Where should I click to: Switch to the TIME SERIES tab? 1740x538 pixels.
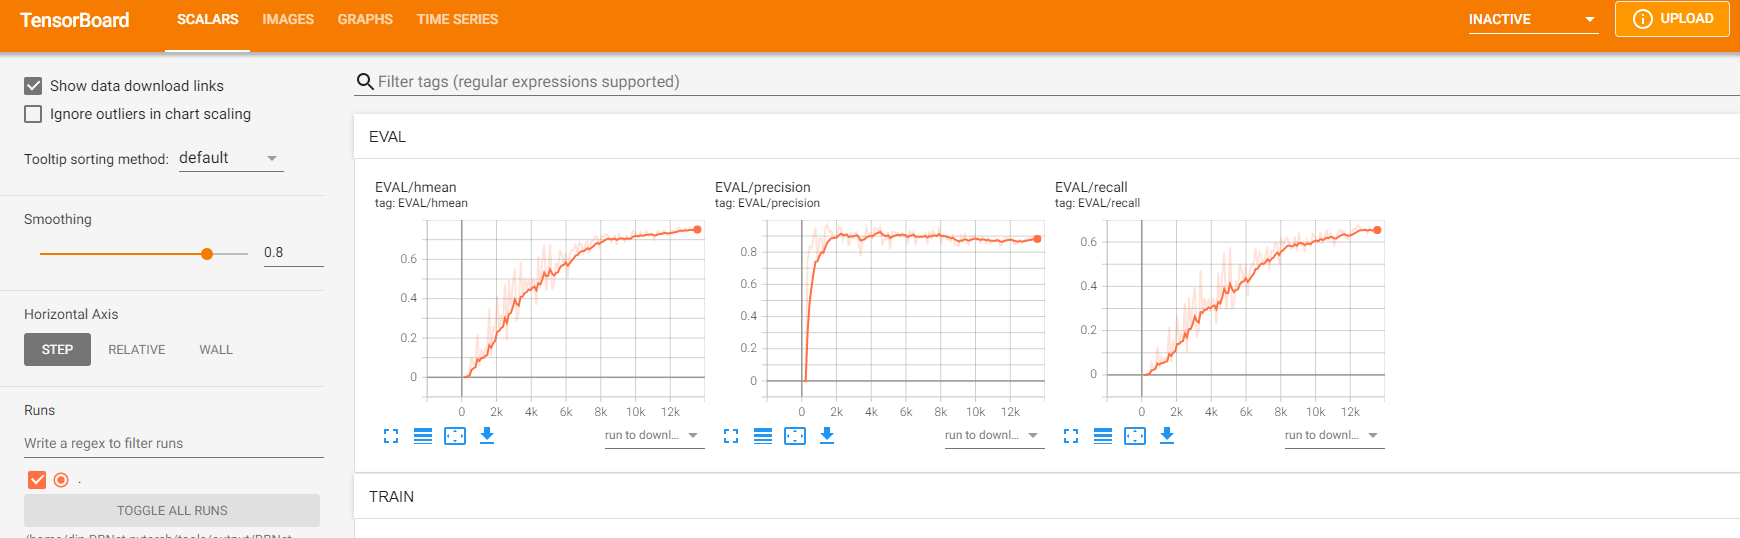(x=457, y=20)
